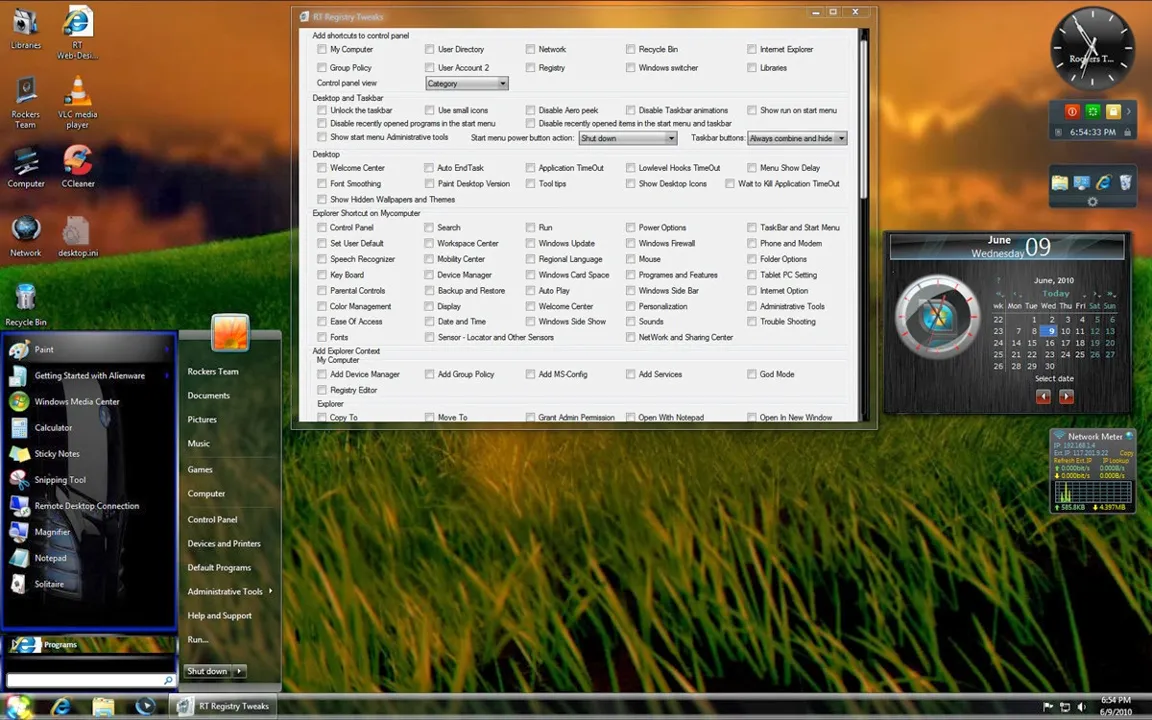Launch CCleaner from the desktop
This screenshot has width=1152, height=720.
77,167
